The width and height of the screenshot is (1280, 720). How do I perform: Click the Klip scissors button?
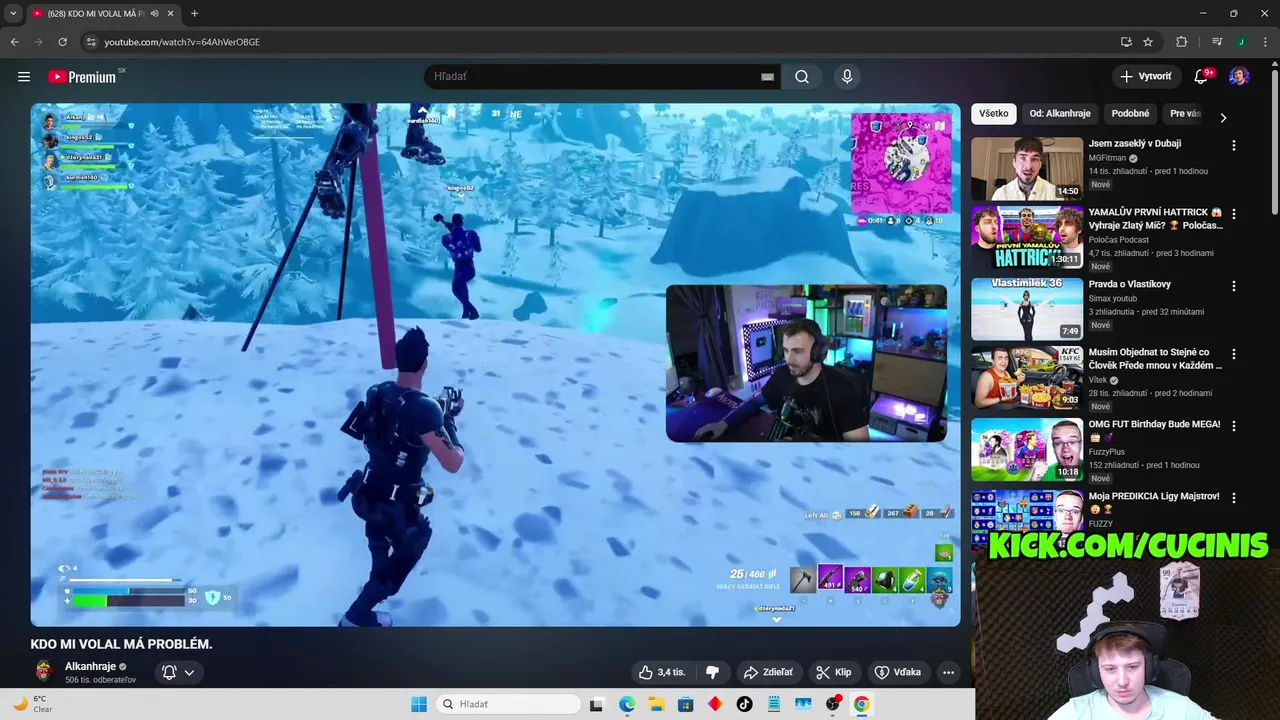[x=833, y=672]
